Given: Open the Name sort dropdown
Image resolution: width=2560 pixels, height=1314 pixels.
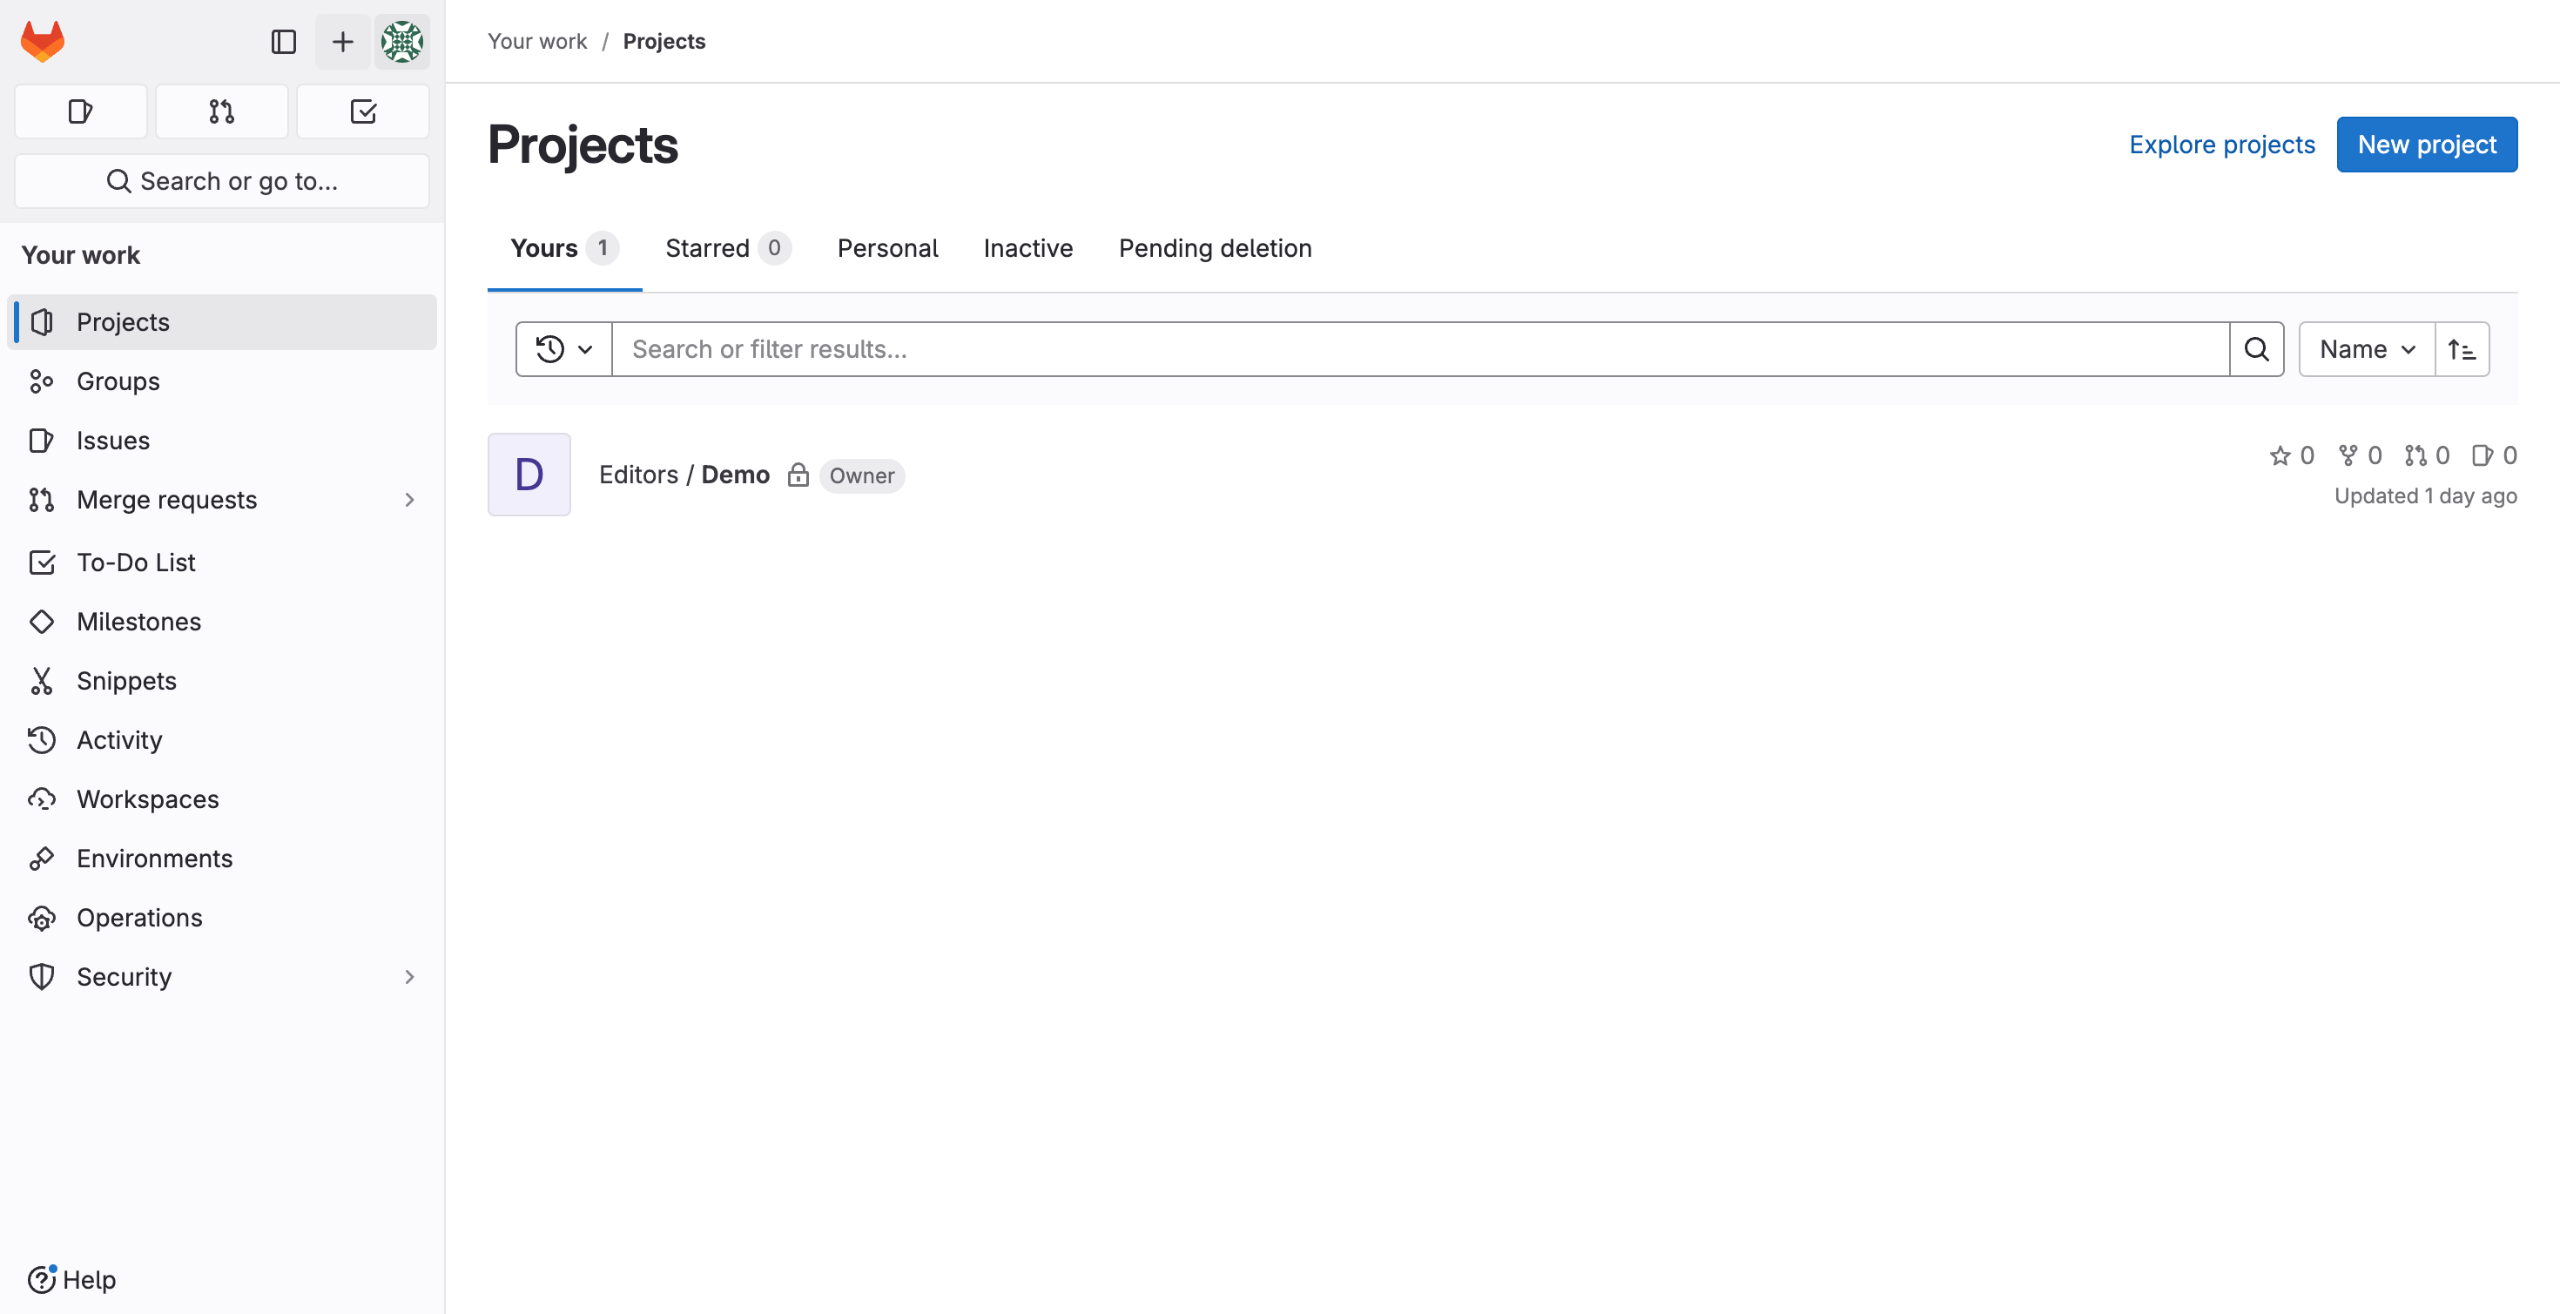Looking at the screenshot, I should point(2366,349).
